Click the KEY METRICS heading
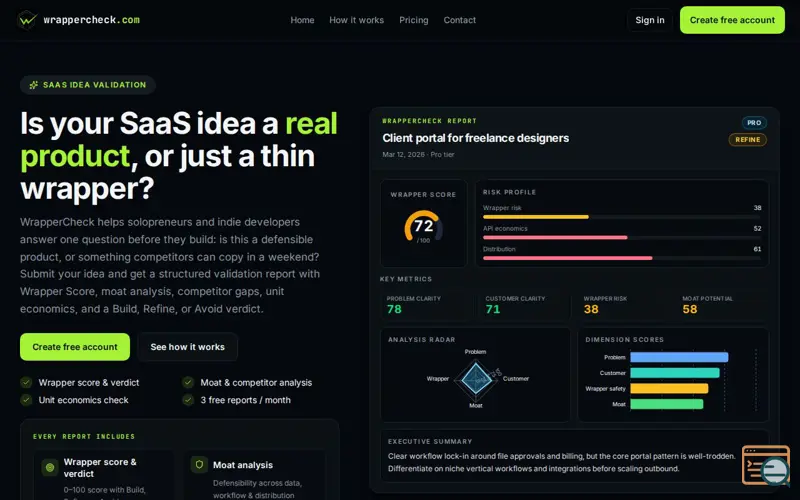Viewport: 800px width, 500px height. click(x=406, y=279)
